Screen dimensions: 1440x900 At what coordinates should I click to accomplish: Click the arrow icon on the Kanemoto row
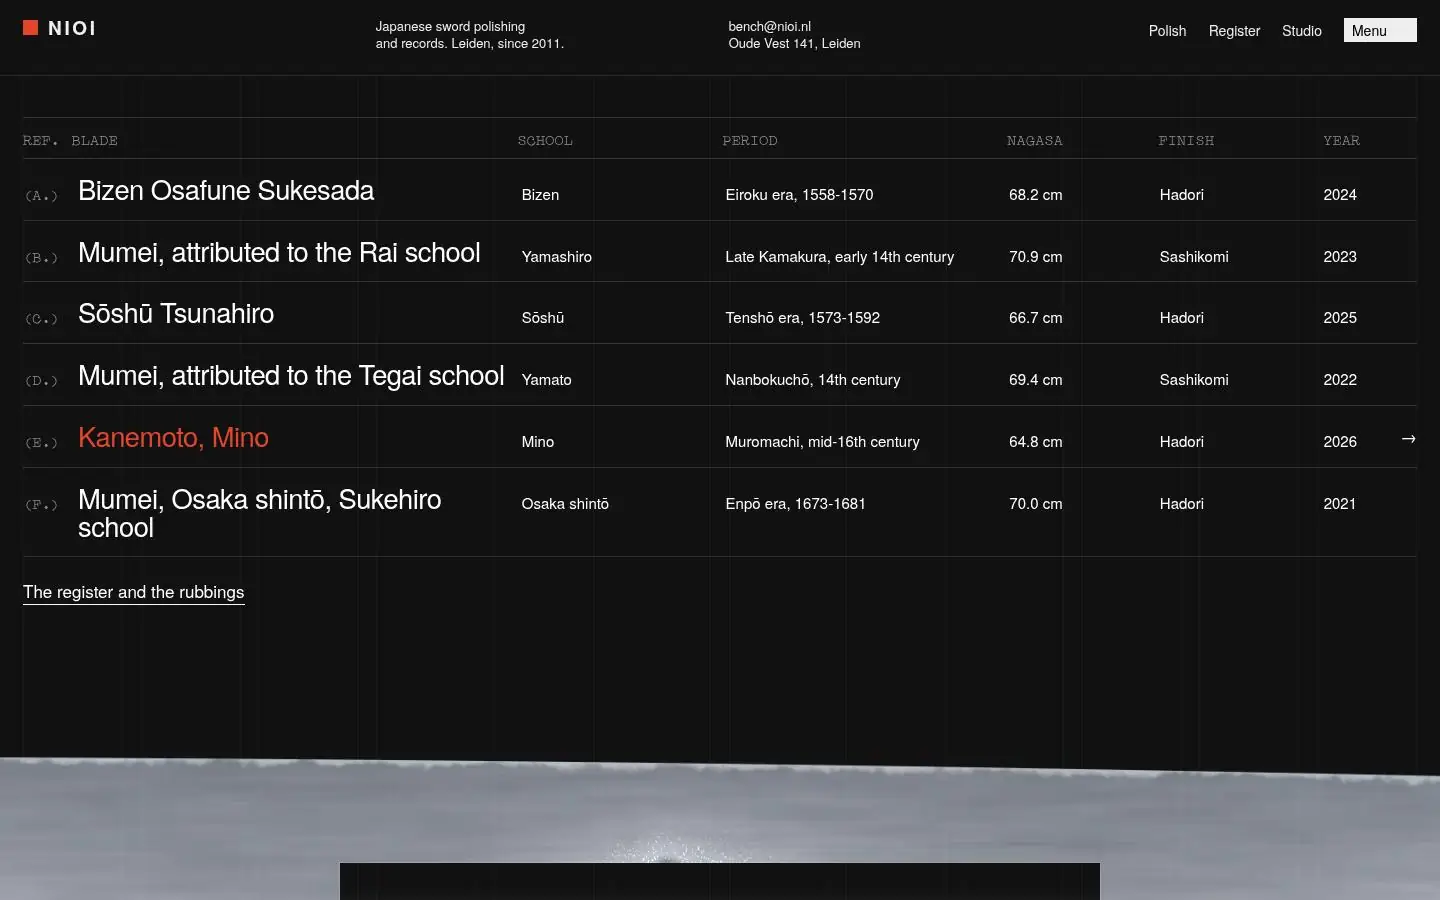tap(1408, 439)
